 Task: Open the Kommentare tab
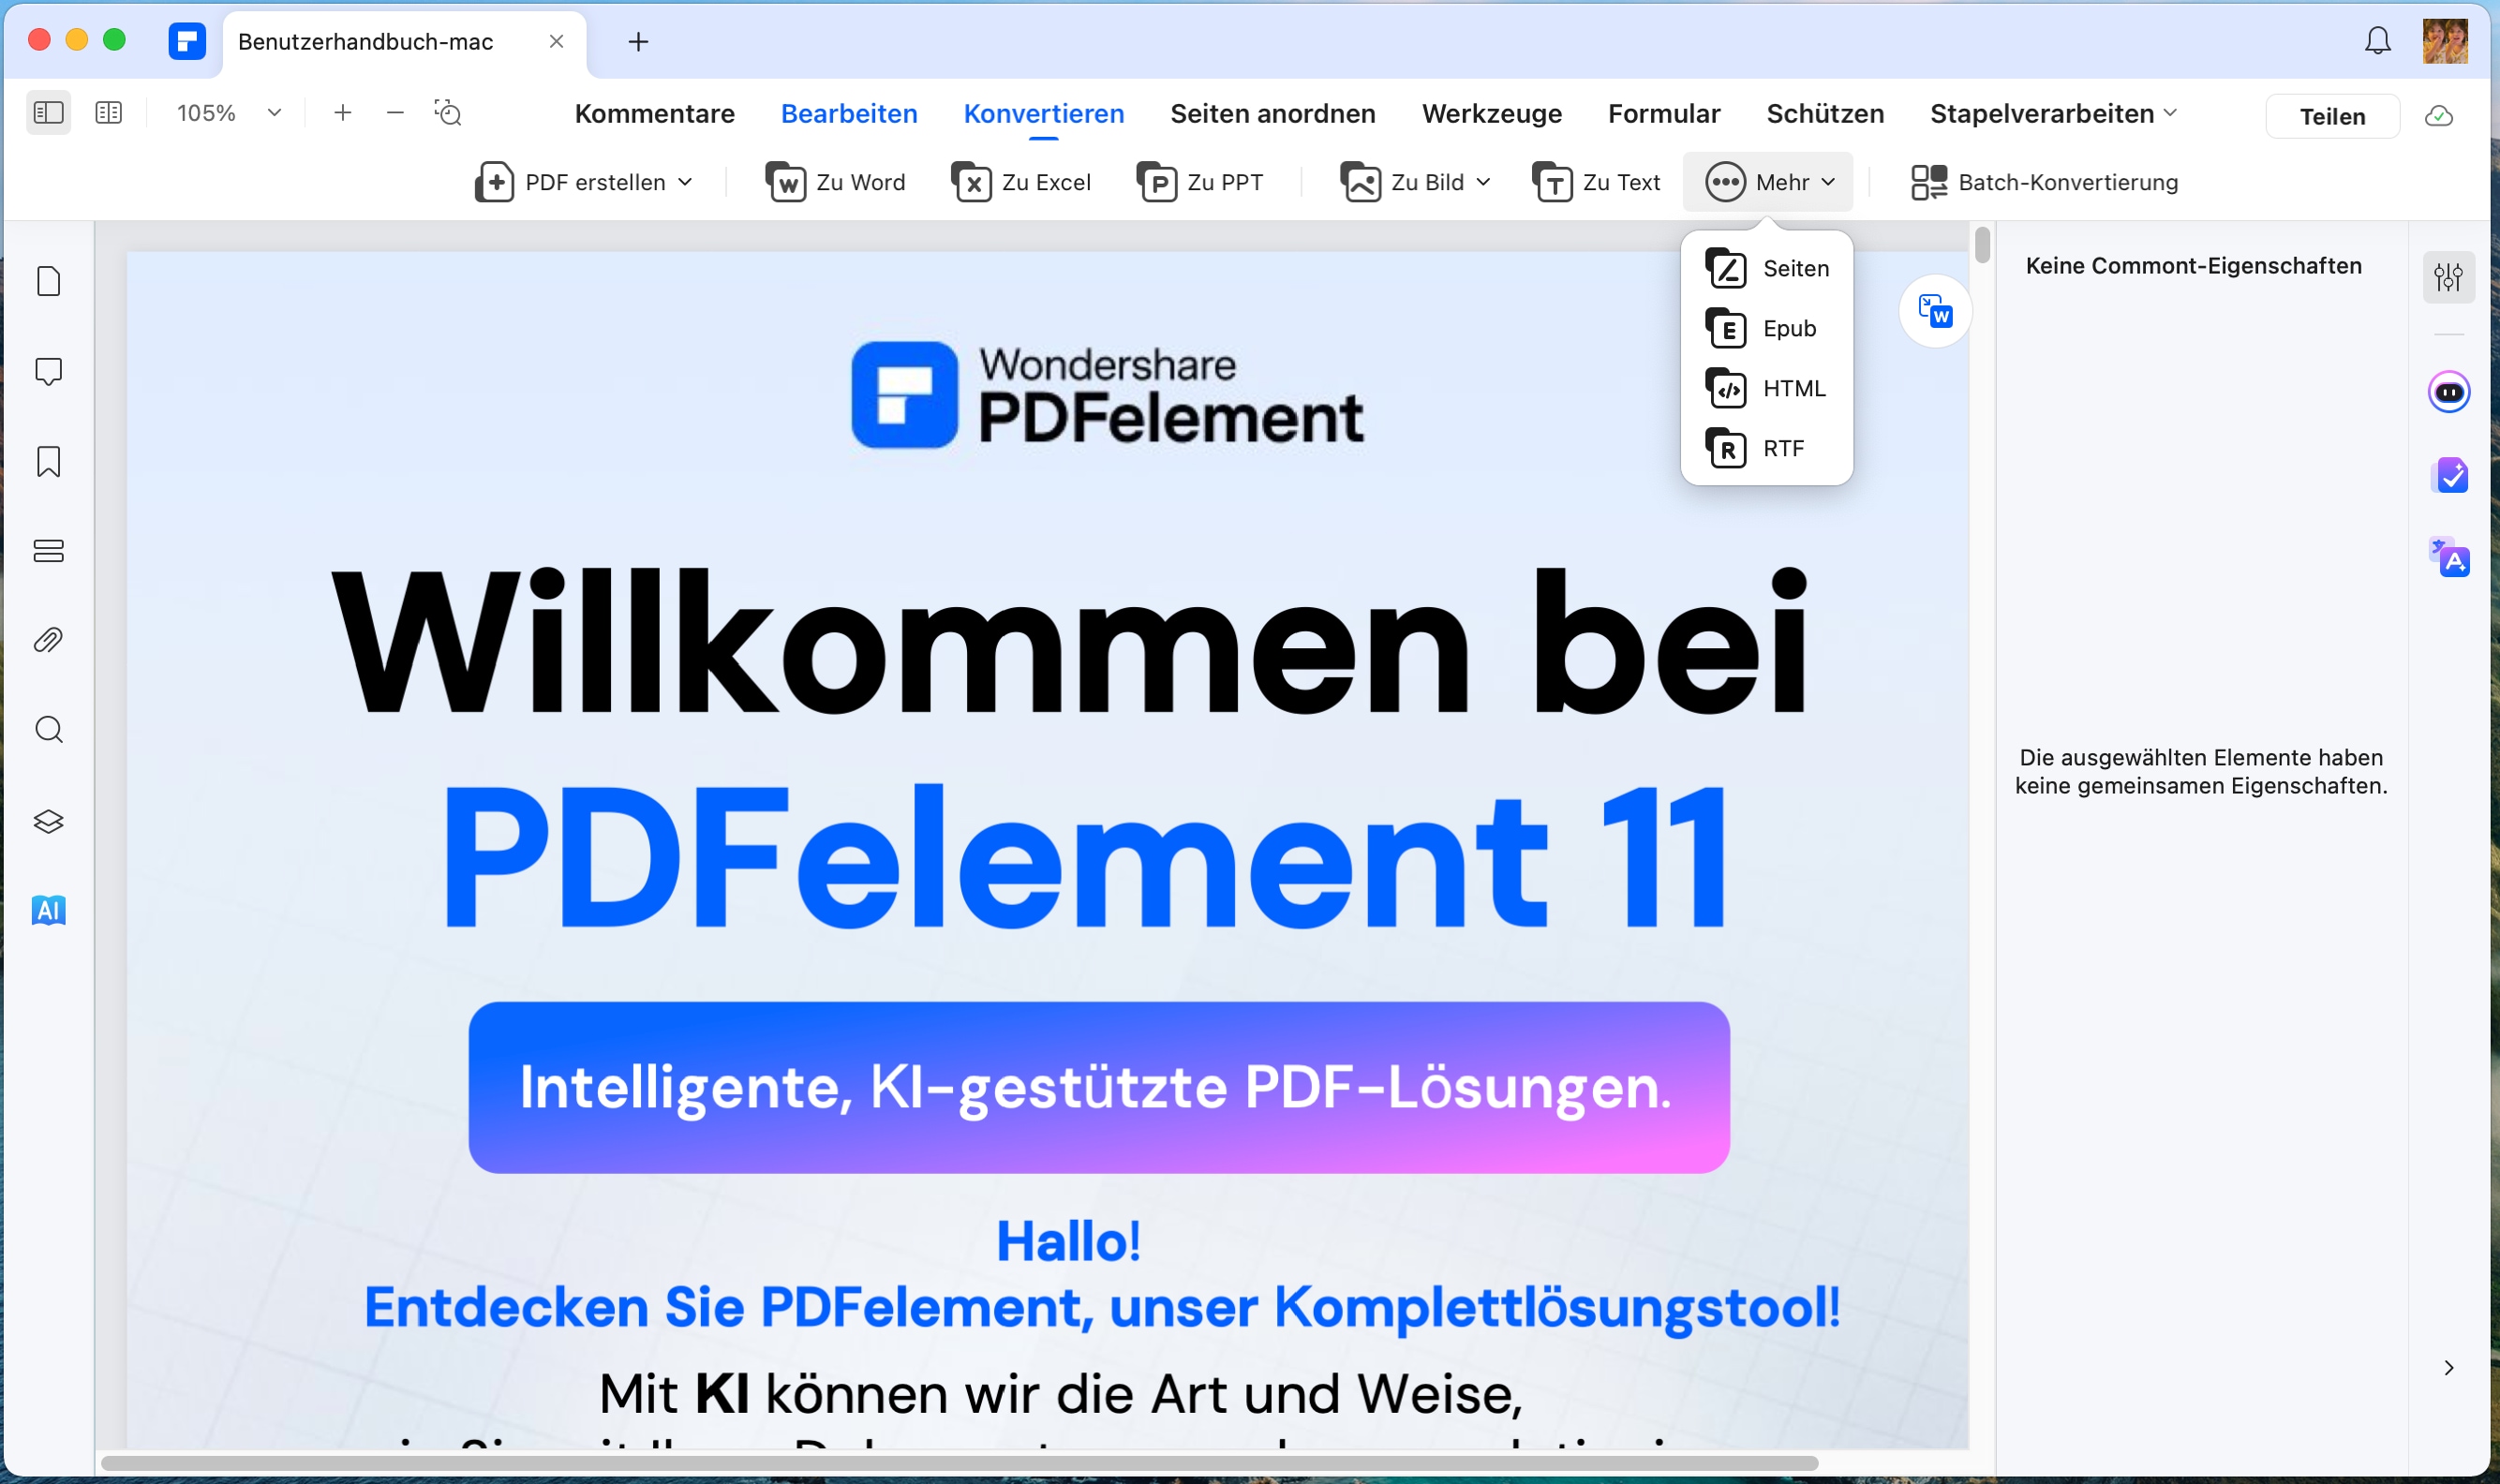click(654, 114)
